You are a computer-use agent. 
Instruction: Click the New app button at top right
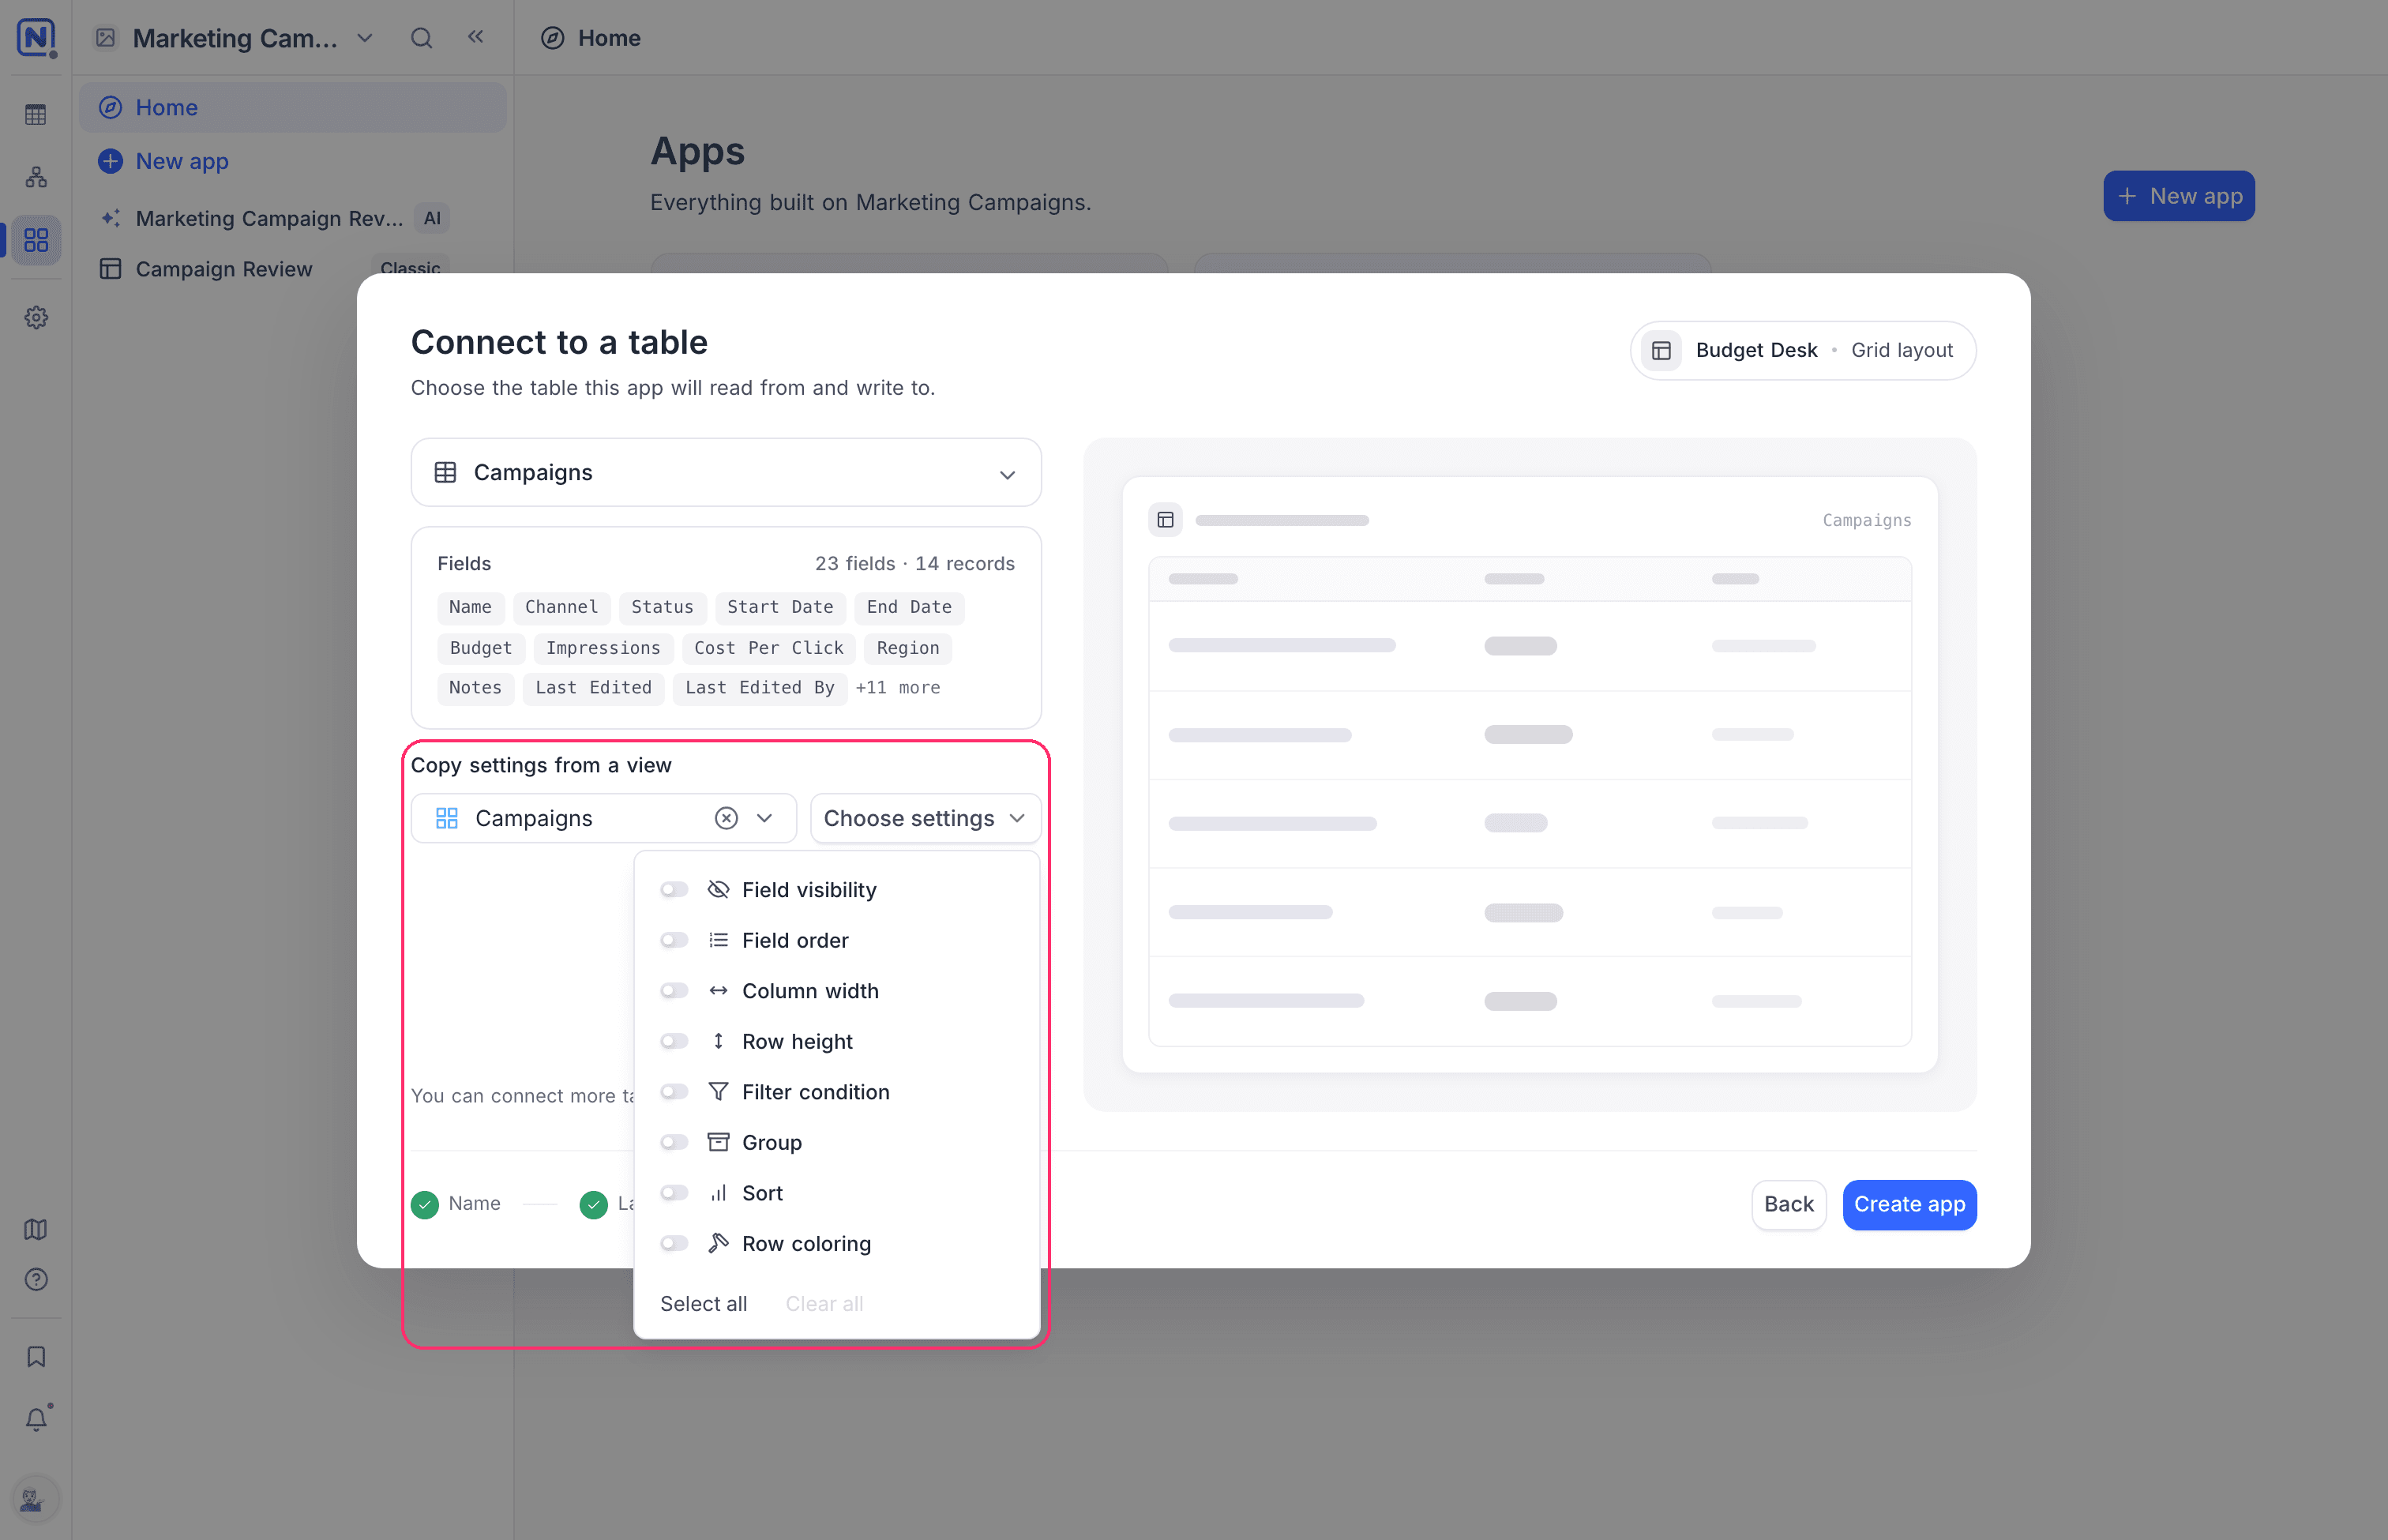tap(2179, 196)
